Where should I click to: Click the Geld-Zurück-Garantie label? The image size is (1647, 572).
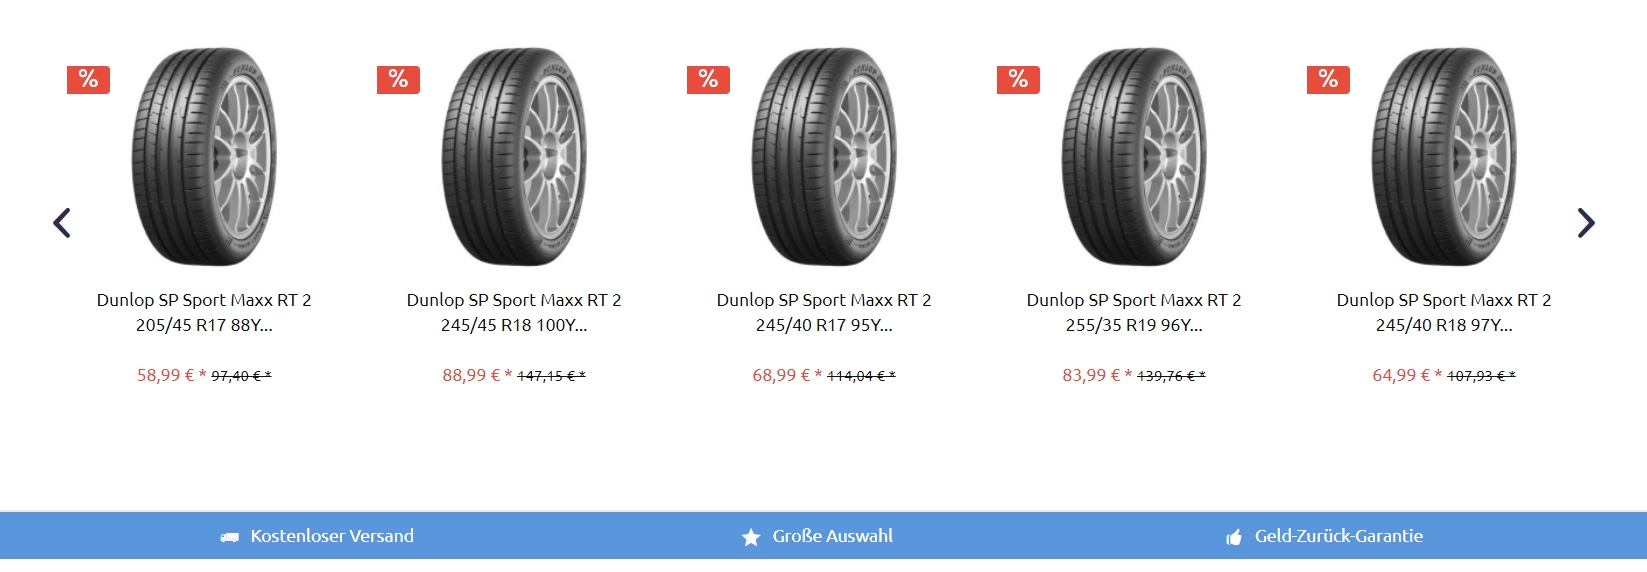[1339, 536]
